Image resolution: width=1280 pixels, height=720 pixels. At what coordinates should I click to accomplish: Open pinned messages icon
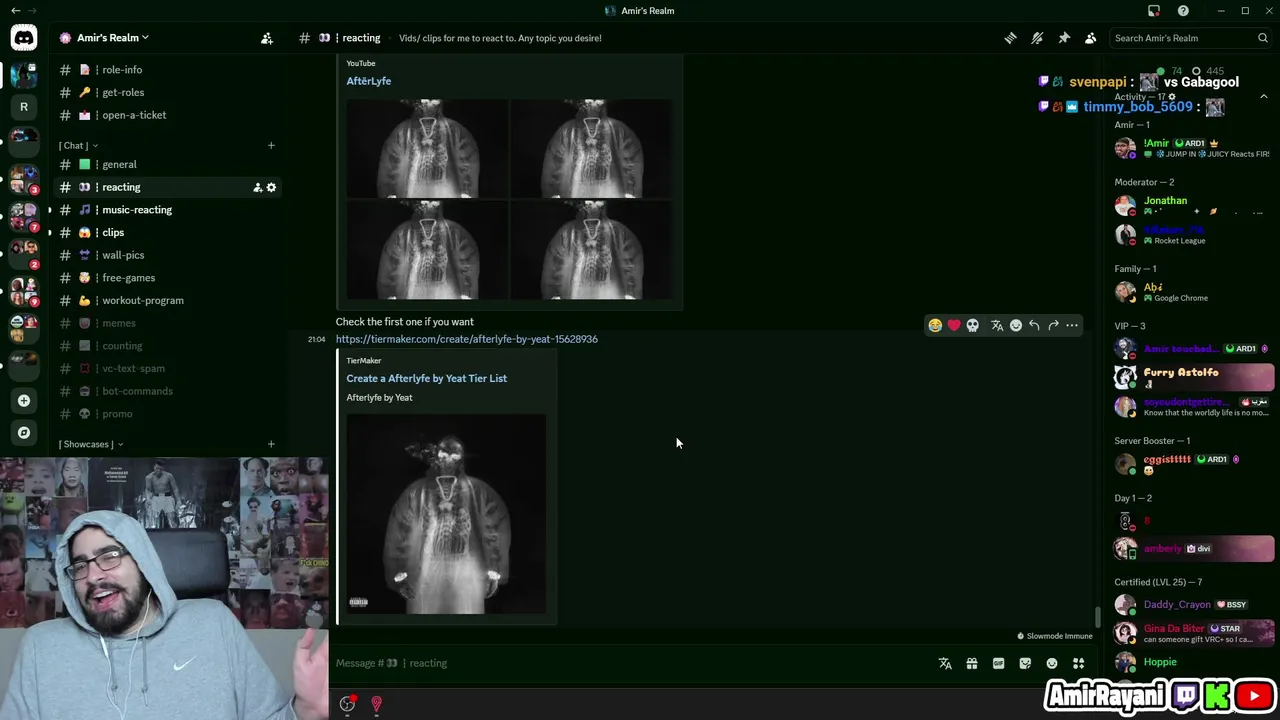click(x=1064, y=38)
